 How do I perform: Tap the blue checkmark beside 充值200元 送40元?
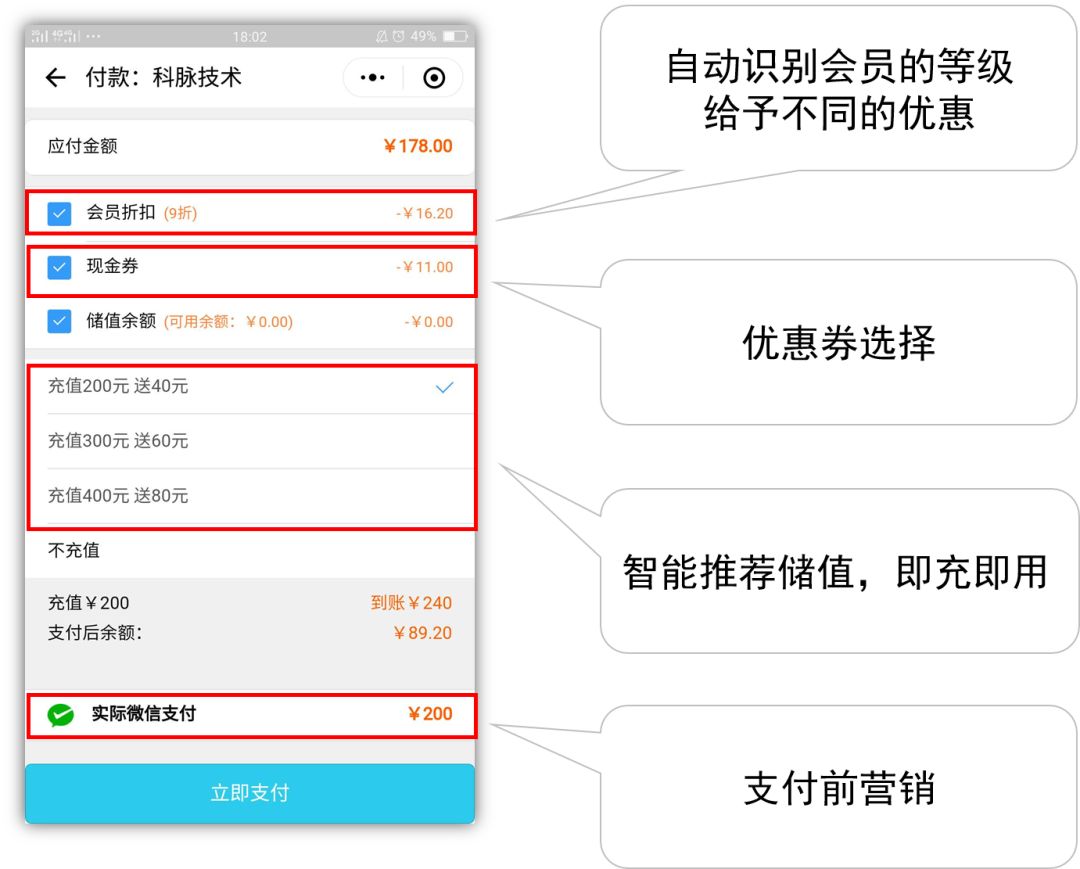(442, 388)
